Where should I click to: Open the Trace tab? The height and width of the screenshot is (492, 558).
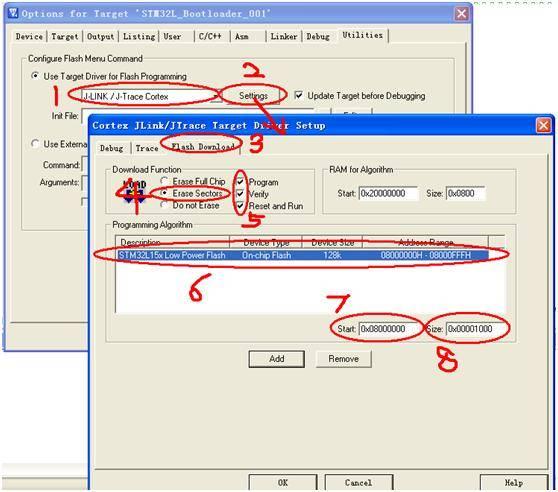pyautogui.click(x=147, y=148)
